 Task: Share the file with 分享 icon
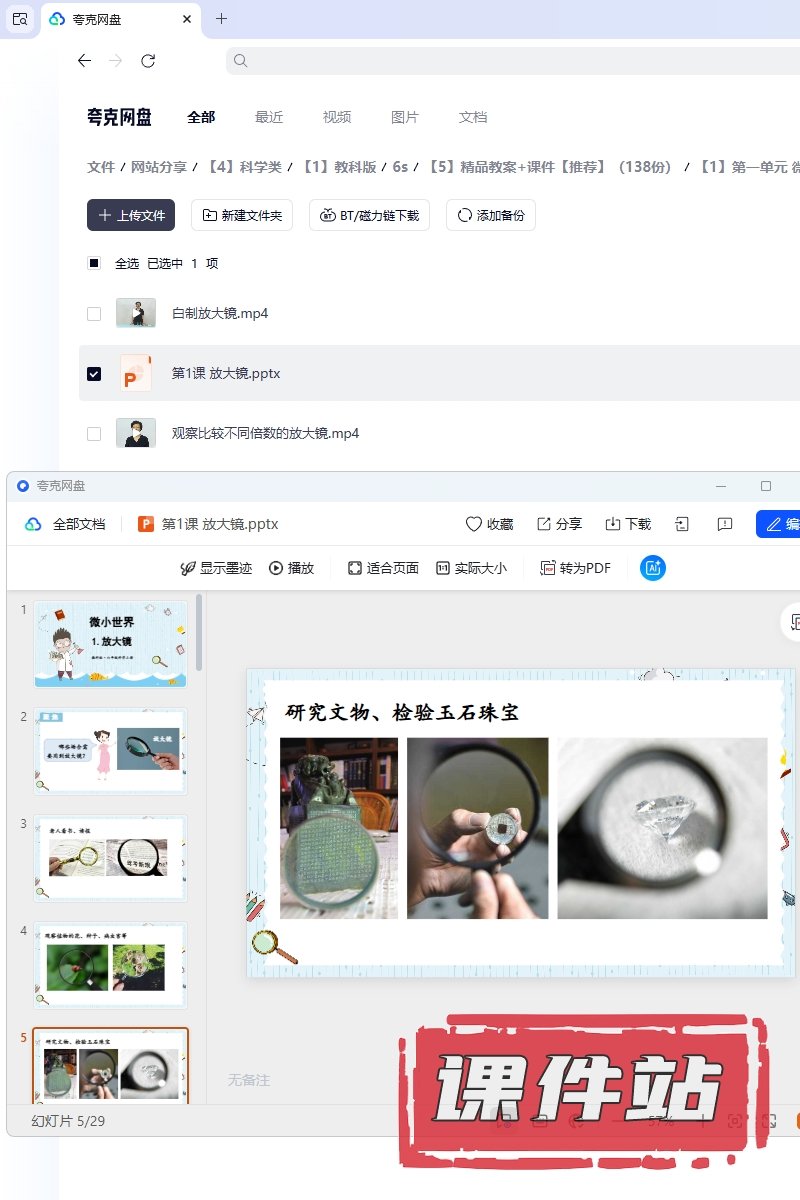(544, 524)
